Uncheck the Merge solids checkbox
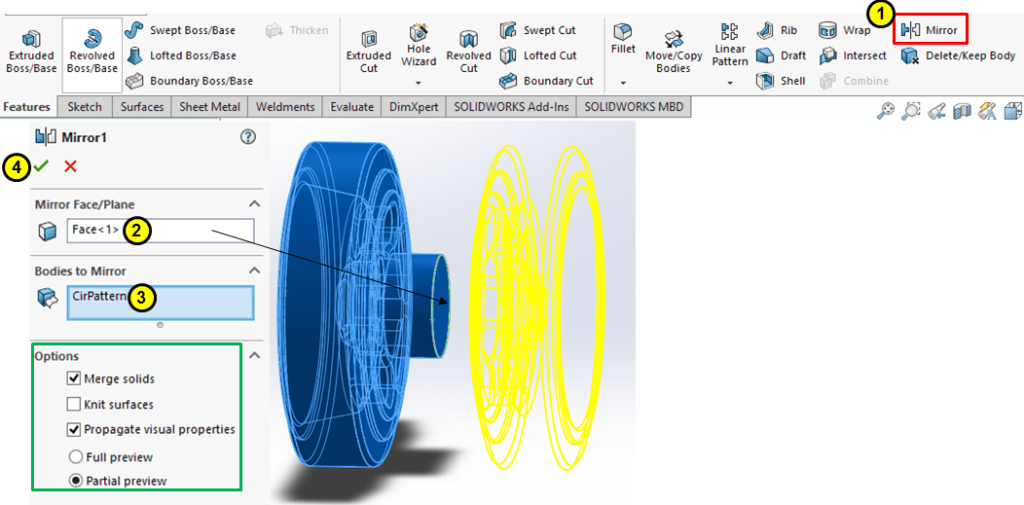 point(73,379)
